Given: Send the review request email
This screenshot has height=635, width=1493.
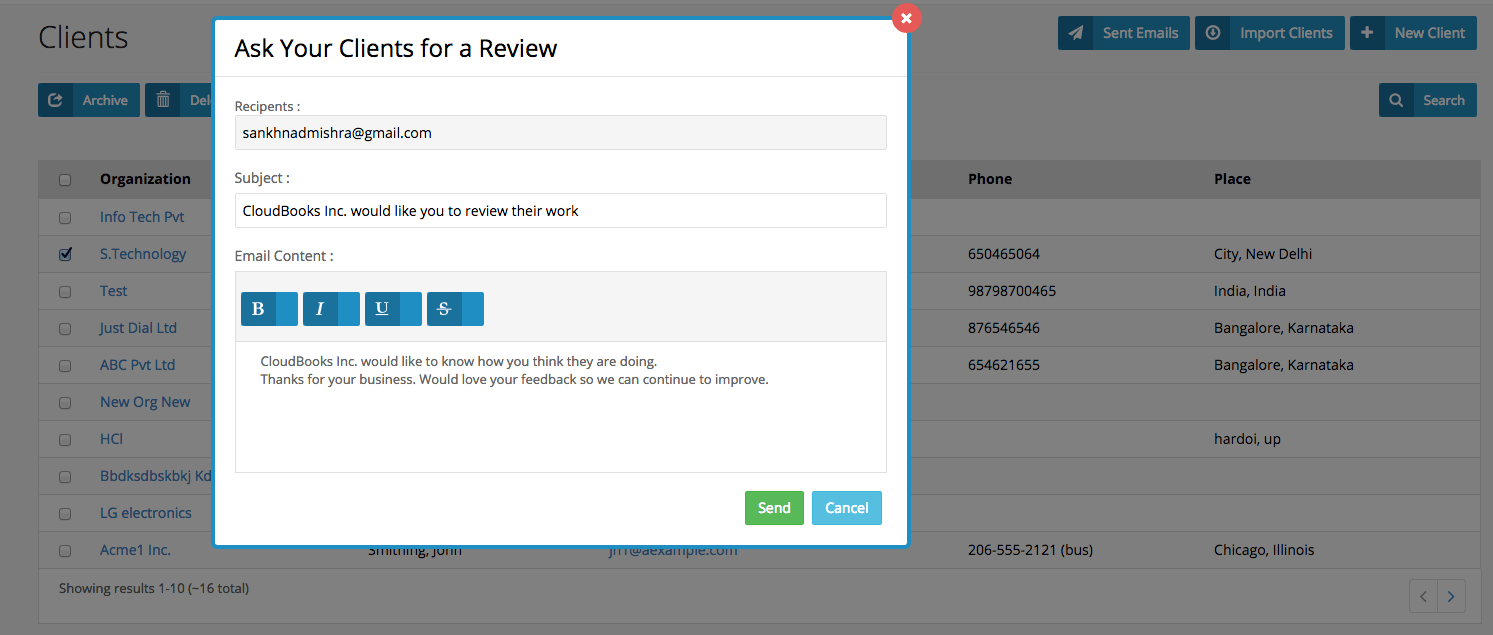Looking at the screenshot, I should pyautogui.click(x=774, y=508).
